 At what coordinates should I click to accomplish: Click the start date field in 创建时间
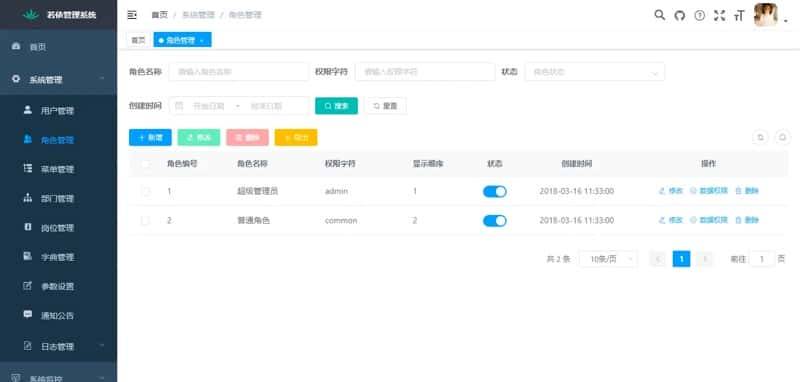(x=209, y=106)
